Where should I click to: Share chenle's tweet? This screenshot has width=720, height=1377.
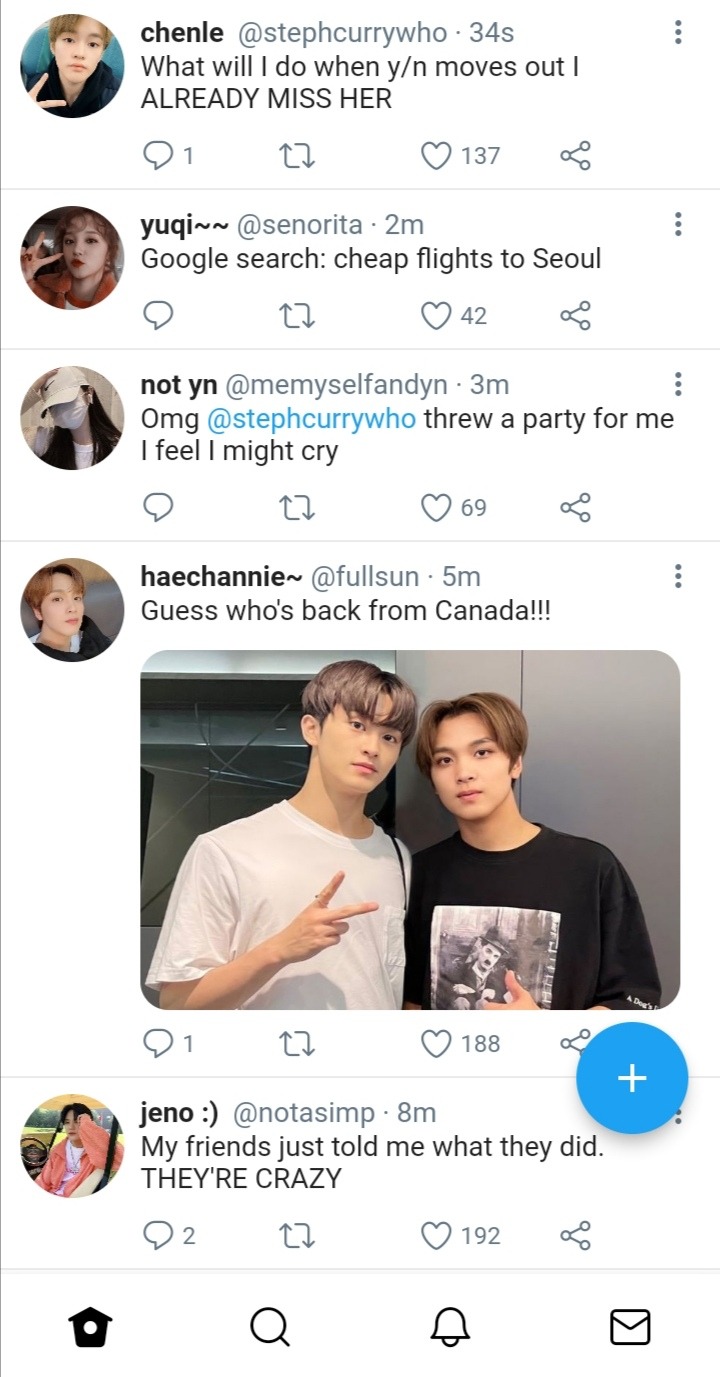(575, 155)
